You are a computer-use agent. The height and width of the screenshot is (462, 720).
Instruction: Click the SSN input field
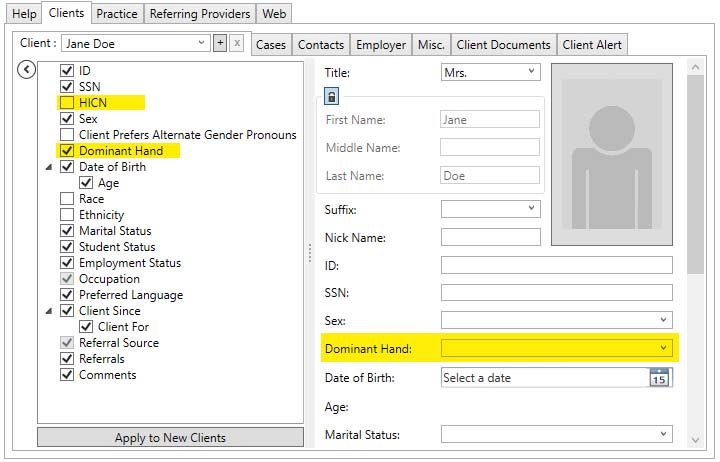(x=556, y=293)
